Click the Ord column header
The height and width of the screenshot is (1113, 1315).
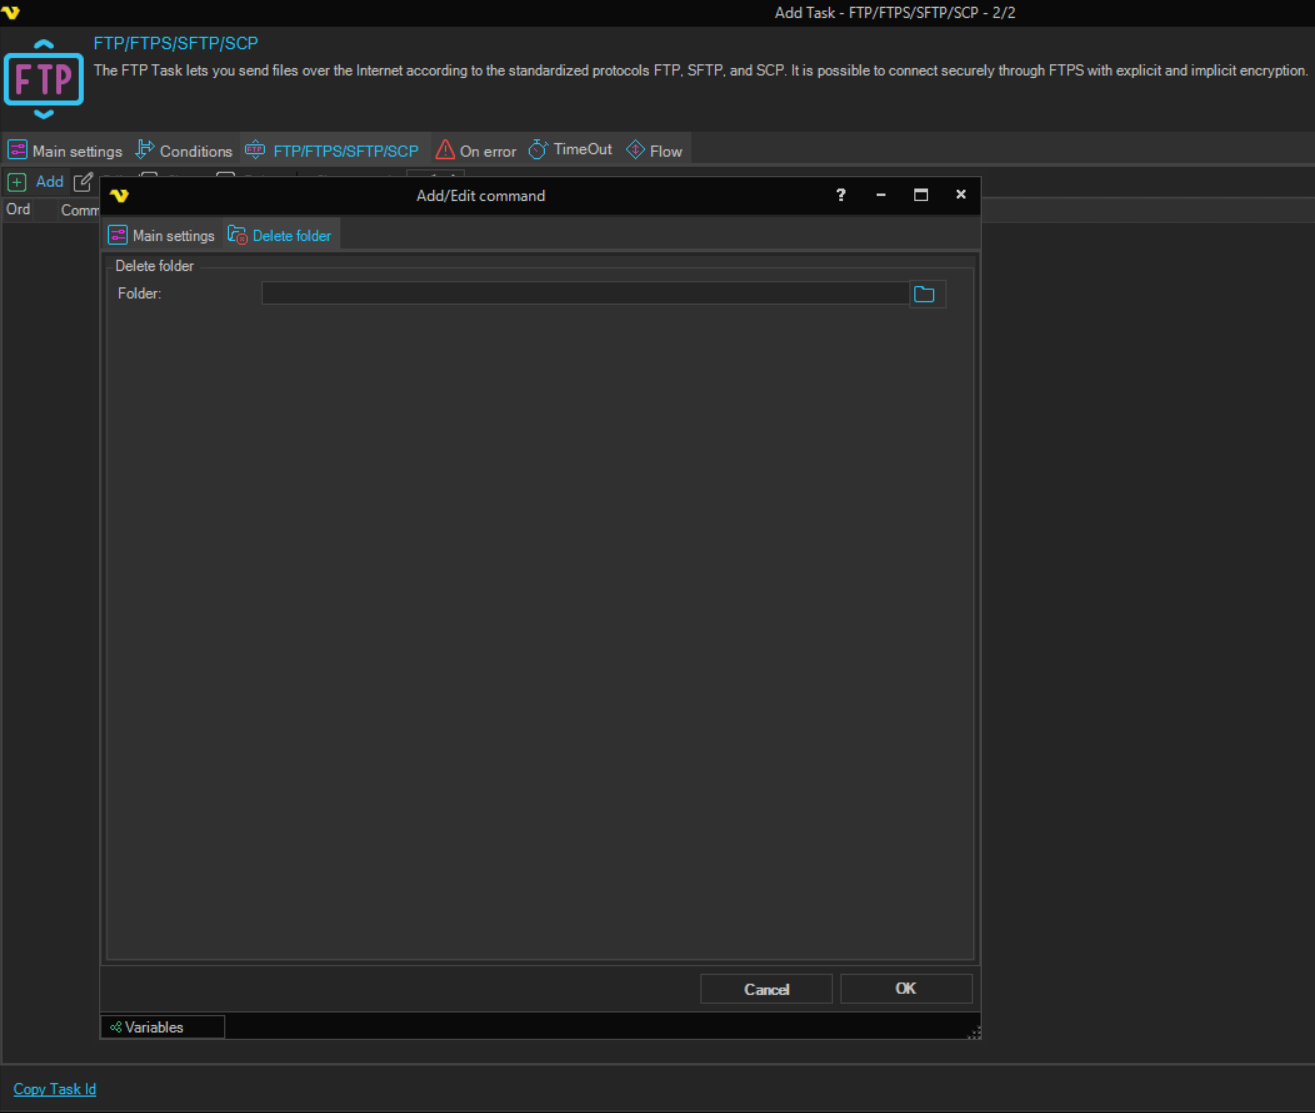point(18,210)
